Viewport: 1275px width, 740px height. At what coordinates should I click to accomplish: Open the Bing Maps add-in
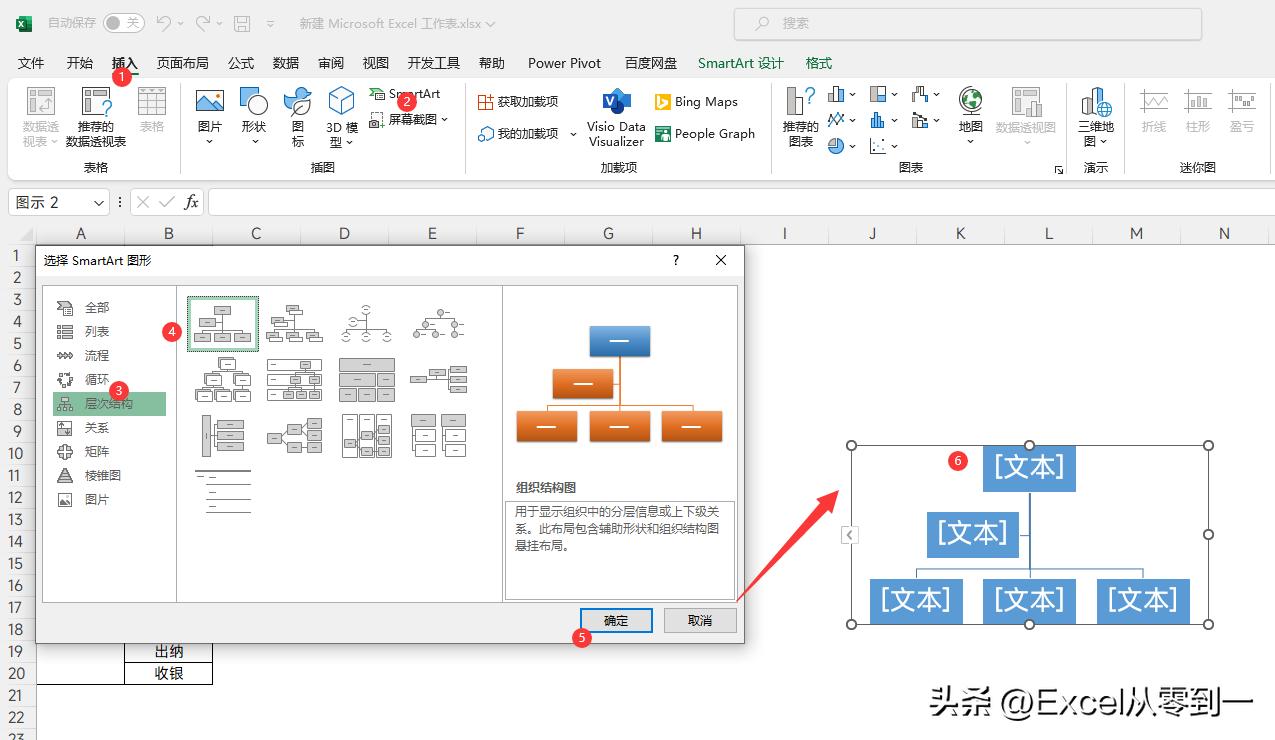pyautogui.click(x=697, y=101)
